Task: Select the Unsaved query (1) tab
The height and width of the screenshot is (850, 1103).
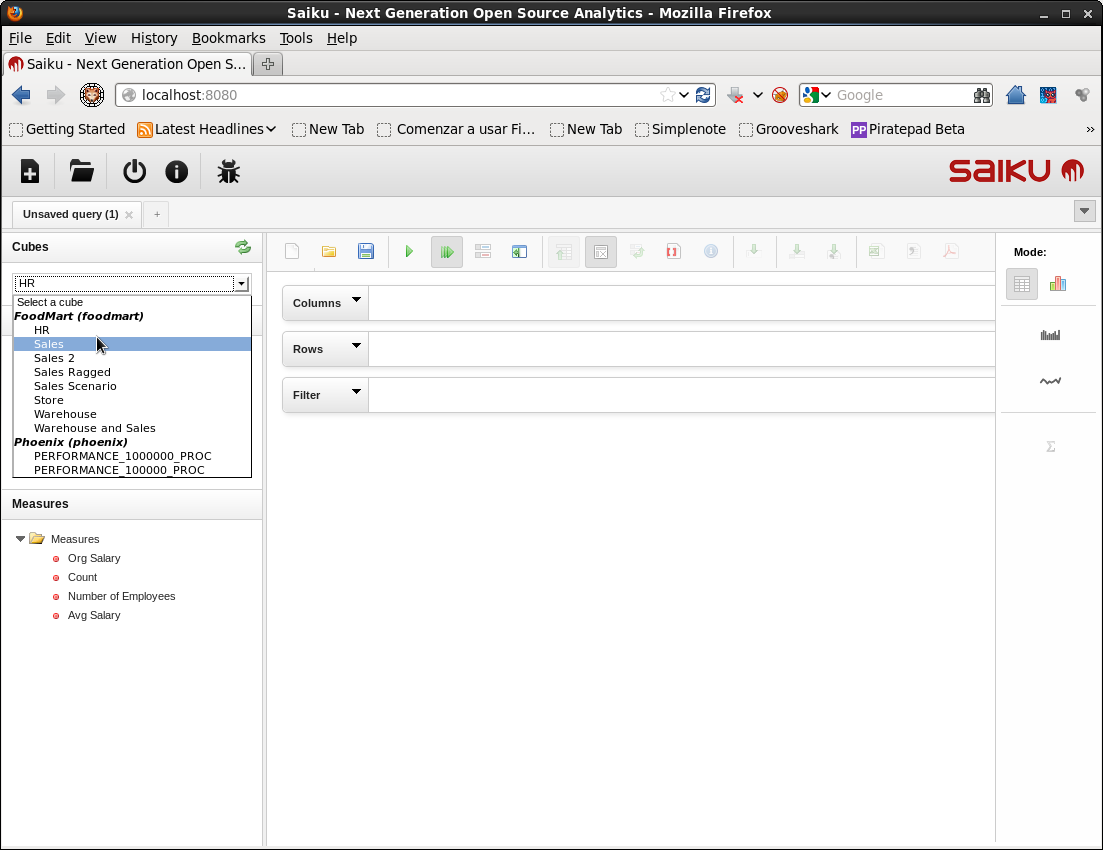Action: point(70,214)
